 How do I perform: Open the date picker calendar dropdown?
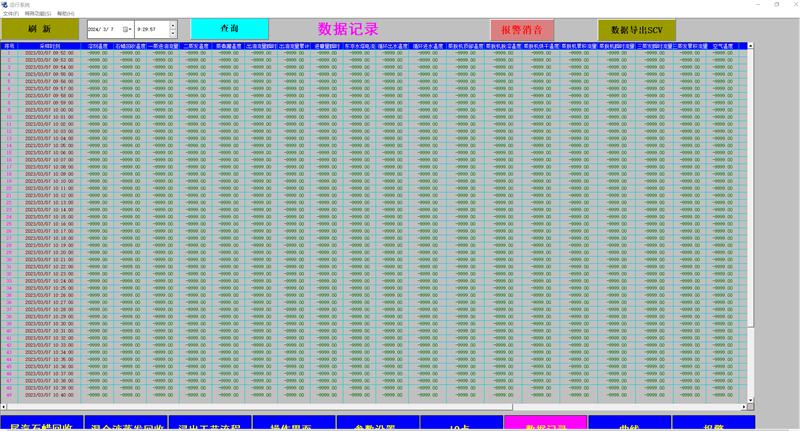(127, 29)
